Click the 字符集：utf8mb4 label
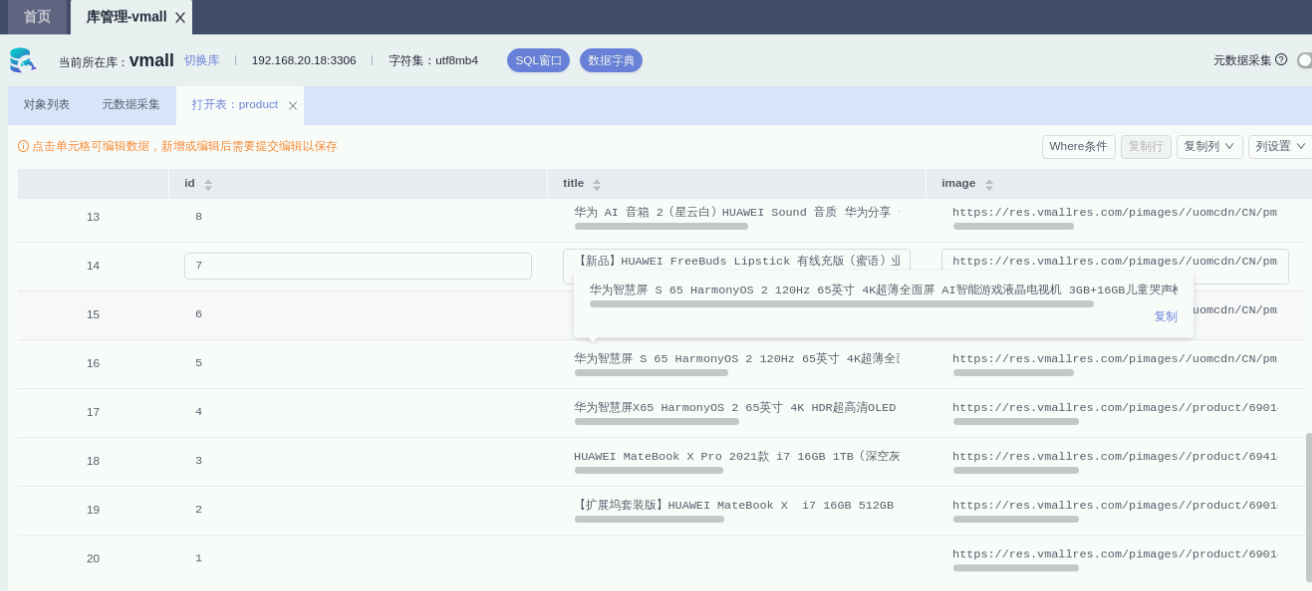The height and width of the screenshot is (591, 1312). pos(433,60)
